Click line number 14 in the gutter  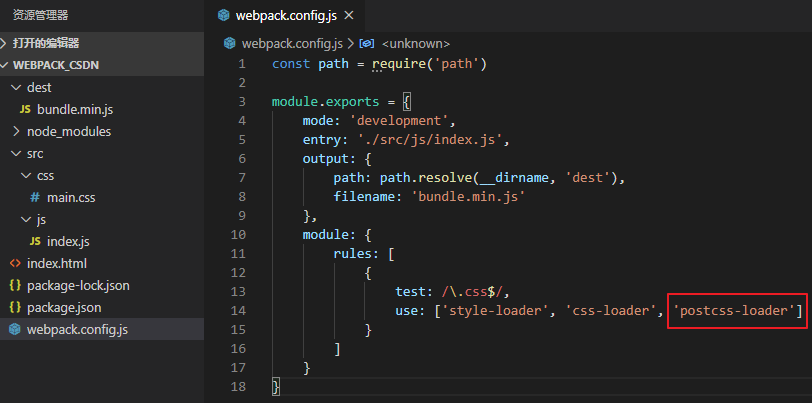239,311
